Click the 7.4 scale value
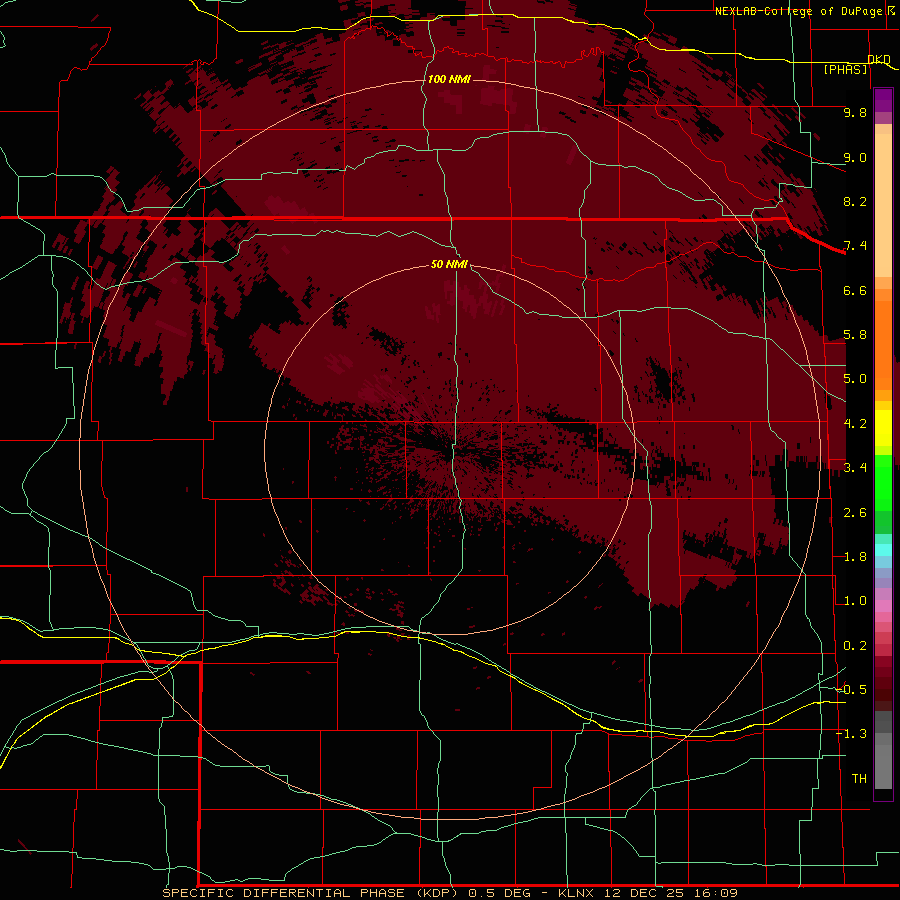 point(855,246)
